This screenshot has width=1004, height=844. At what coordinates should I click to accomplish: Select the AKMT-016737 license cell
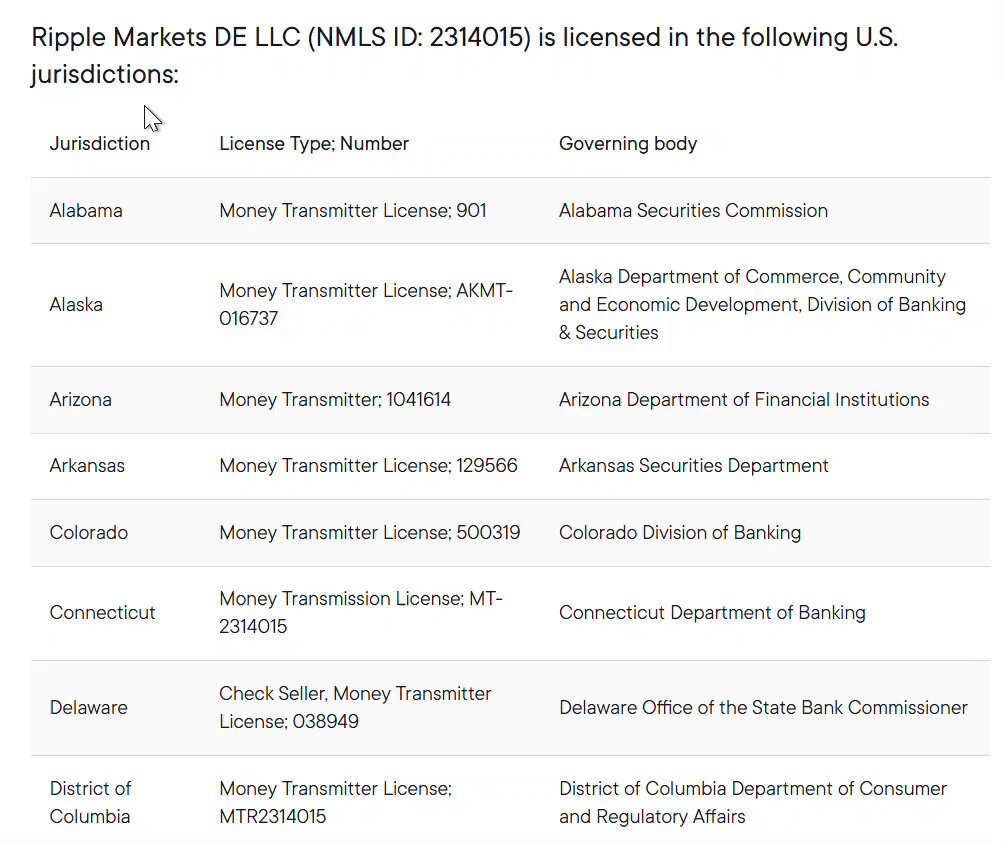click(366, 305)
